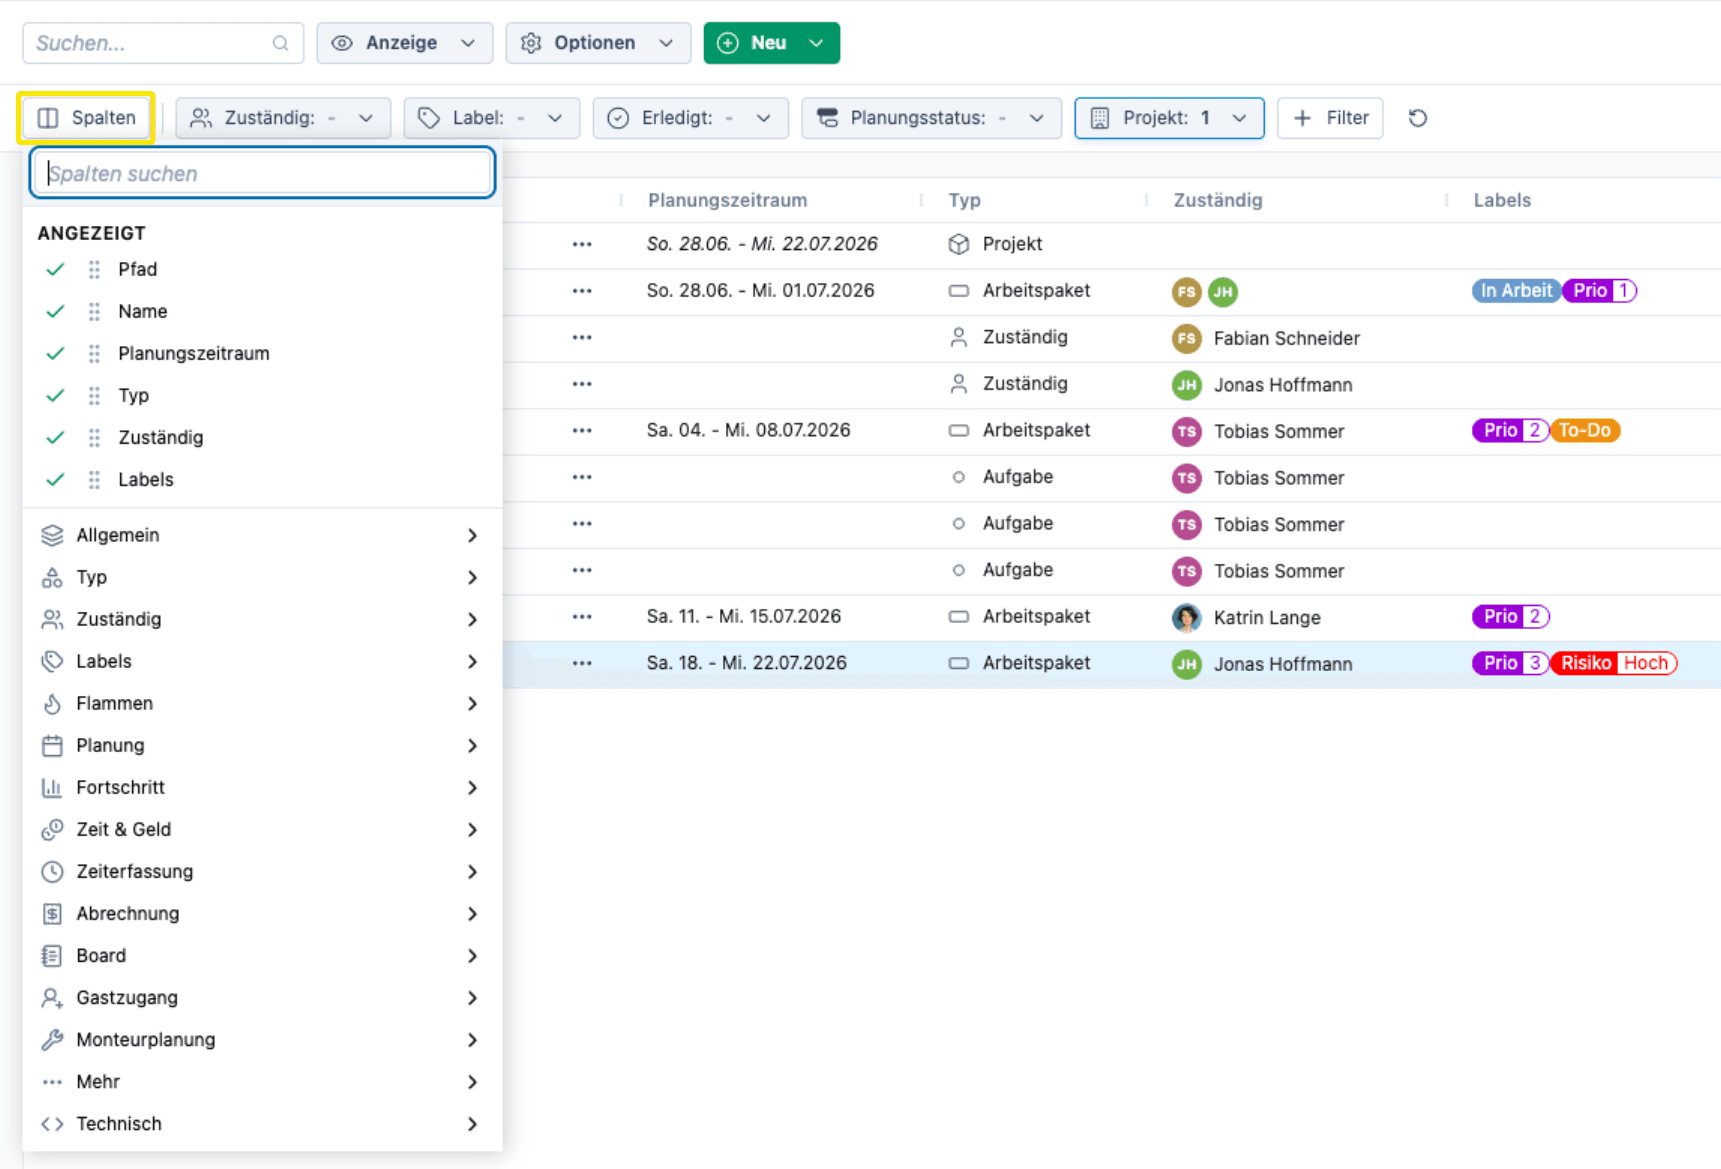Screen dimensions: 1721x1169
Task: Click the Spalten suchen input field
Action: [262, 173]
